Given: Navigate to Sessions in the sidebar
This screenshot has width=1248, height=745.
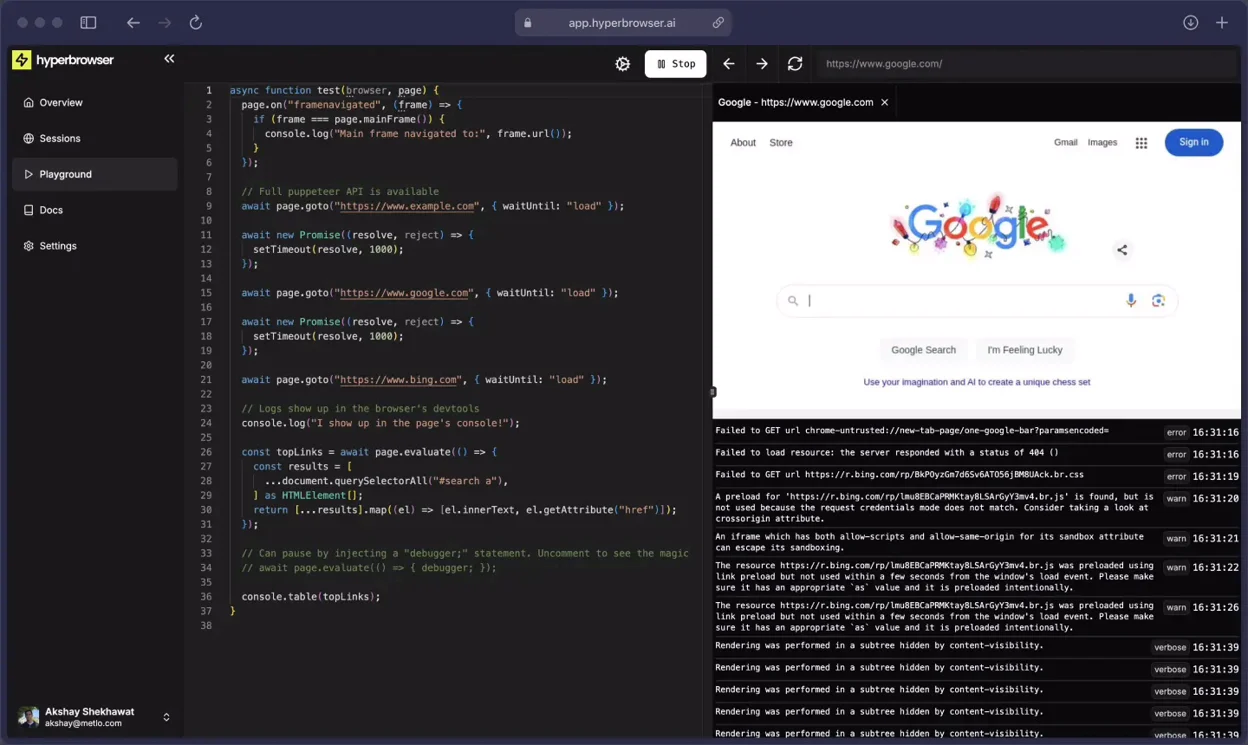Looking at the screenshot, I should [x=58, y=138].
